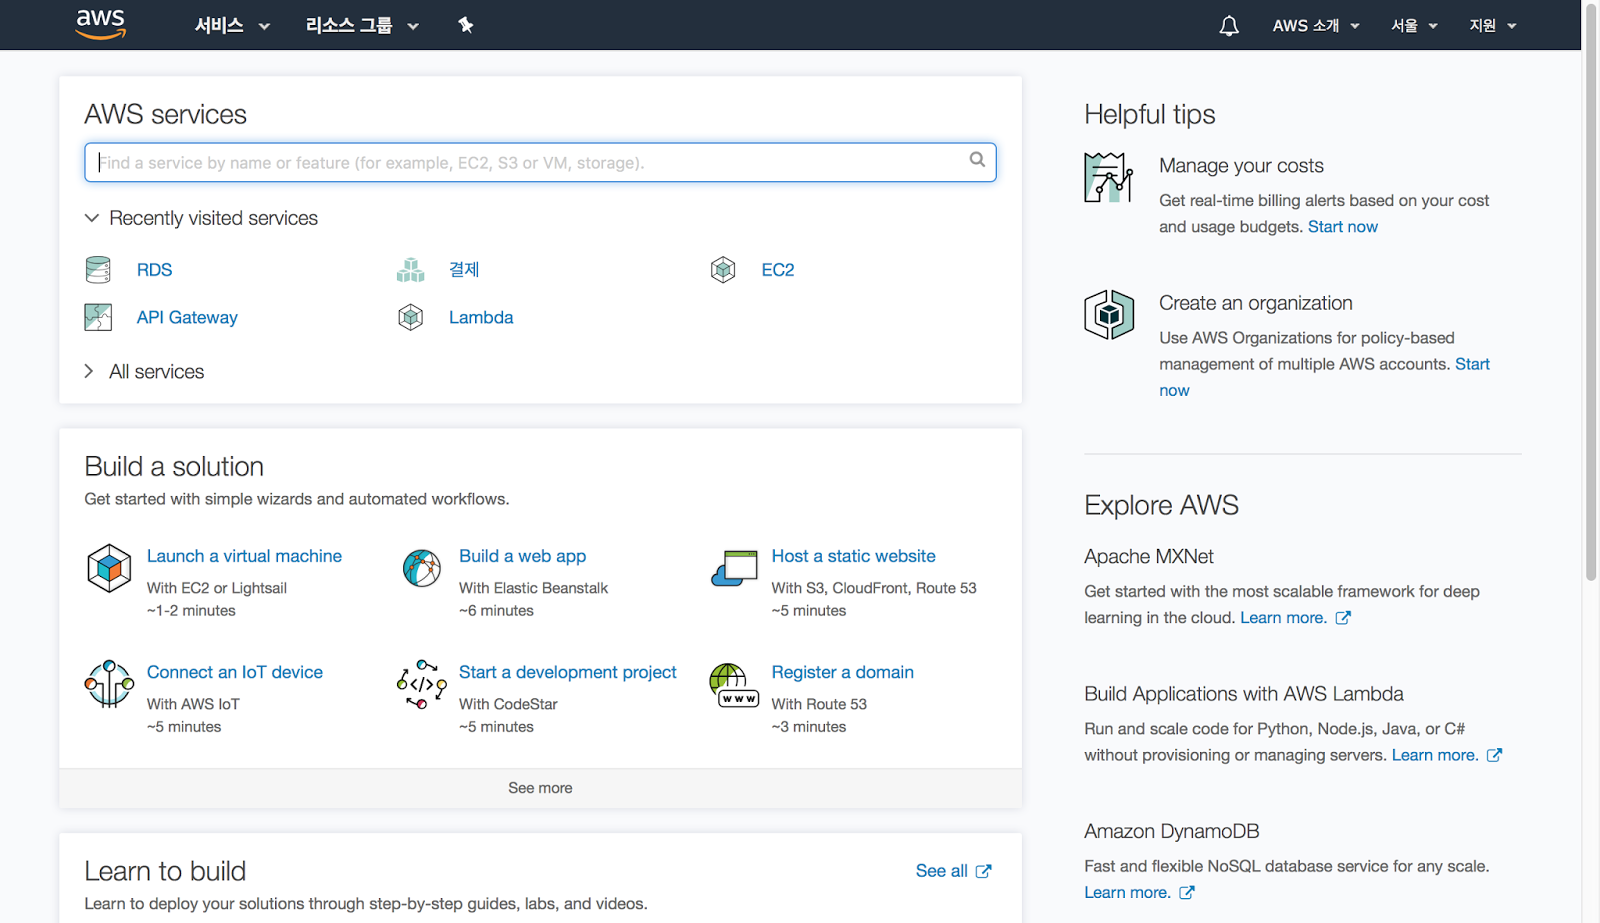Screen dimensions: 1600x923
Task: Open the AWS 소개 account dropdown
Action: coord(1316,25)
